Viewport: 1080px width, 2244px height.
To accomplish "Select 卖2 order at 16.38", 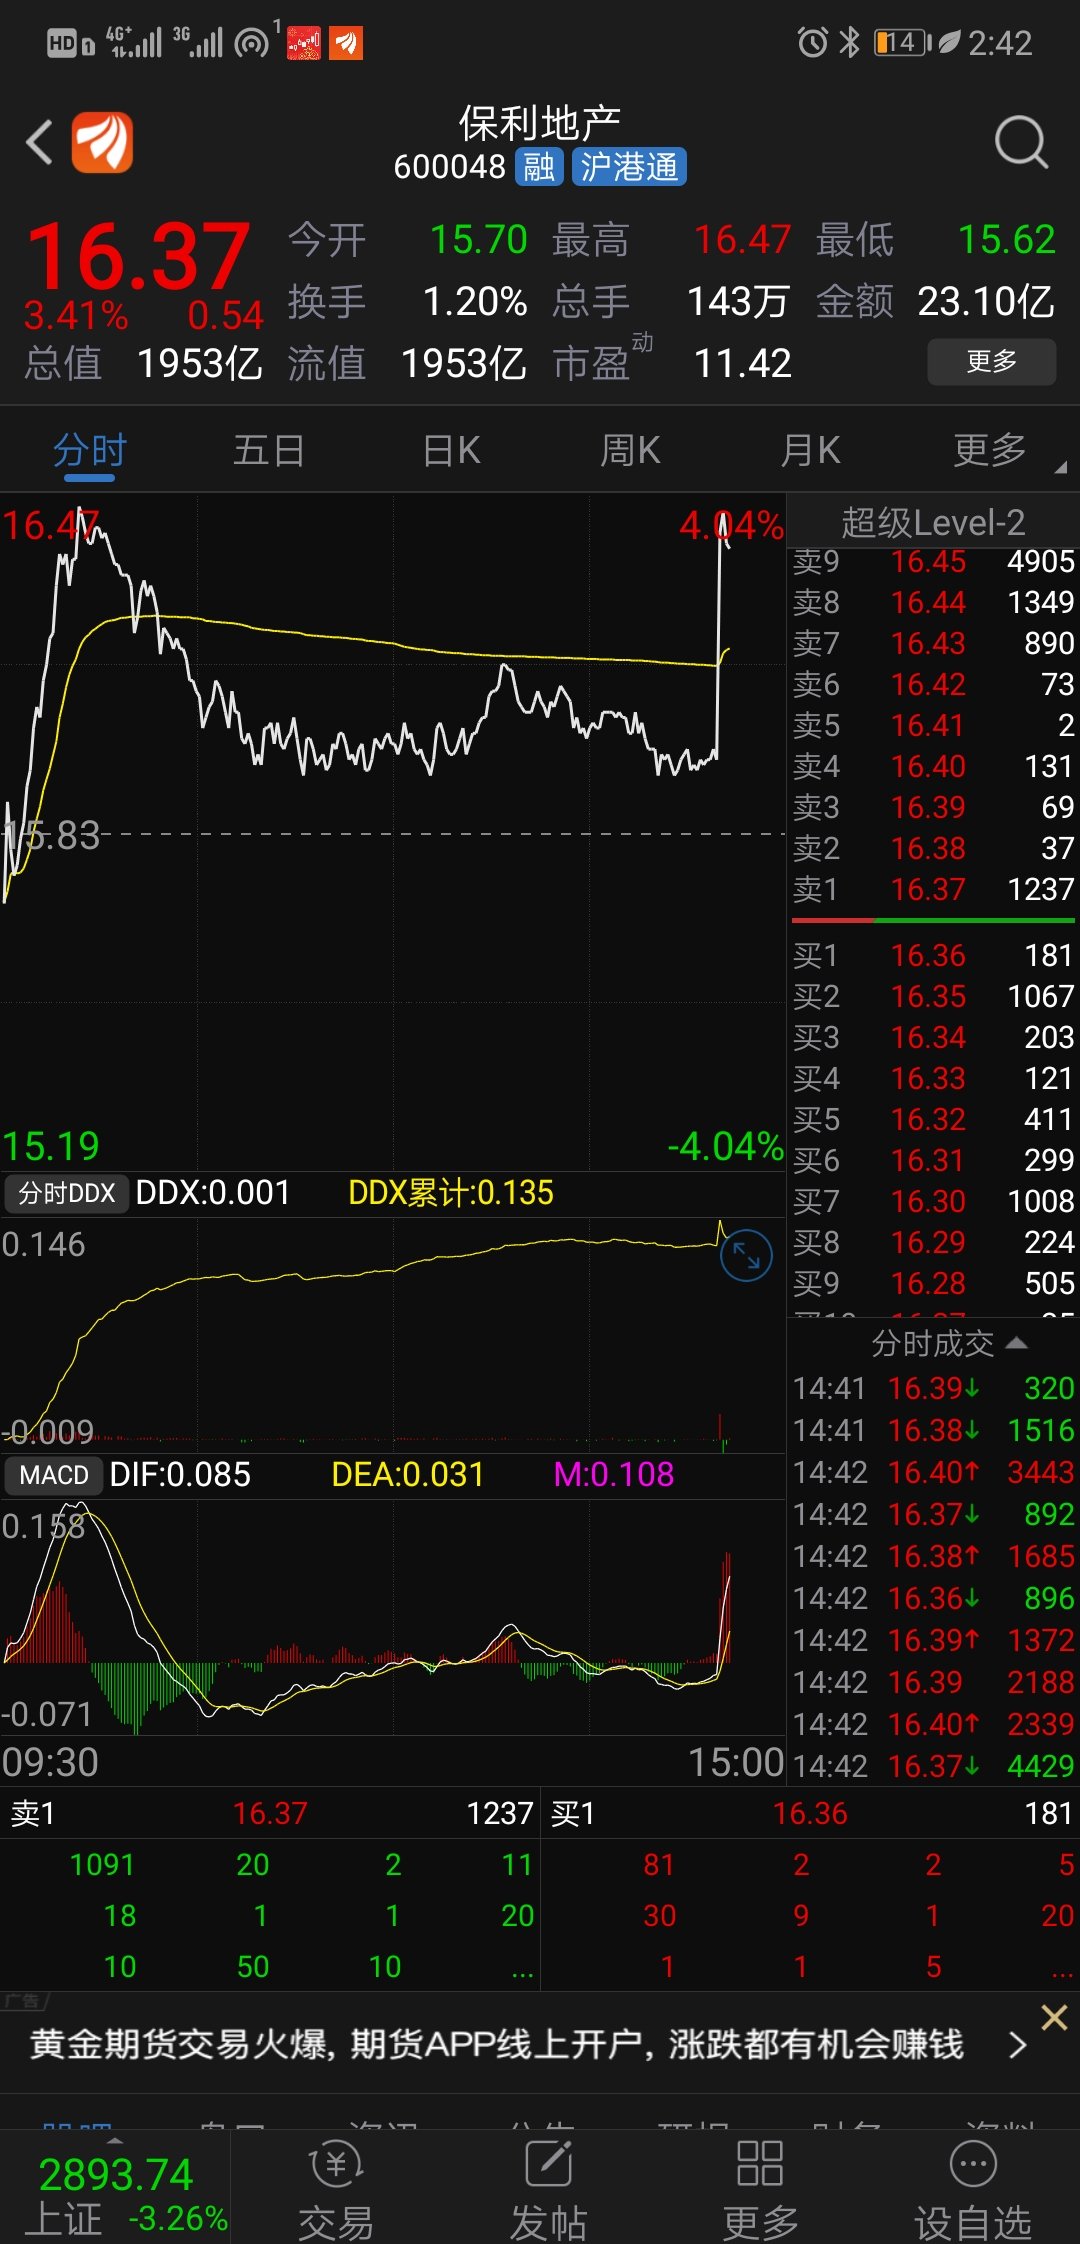I will [x=933, y=849].
